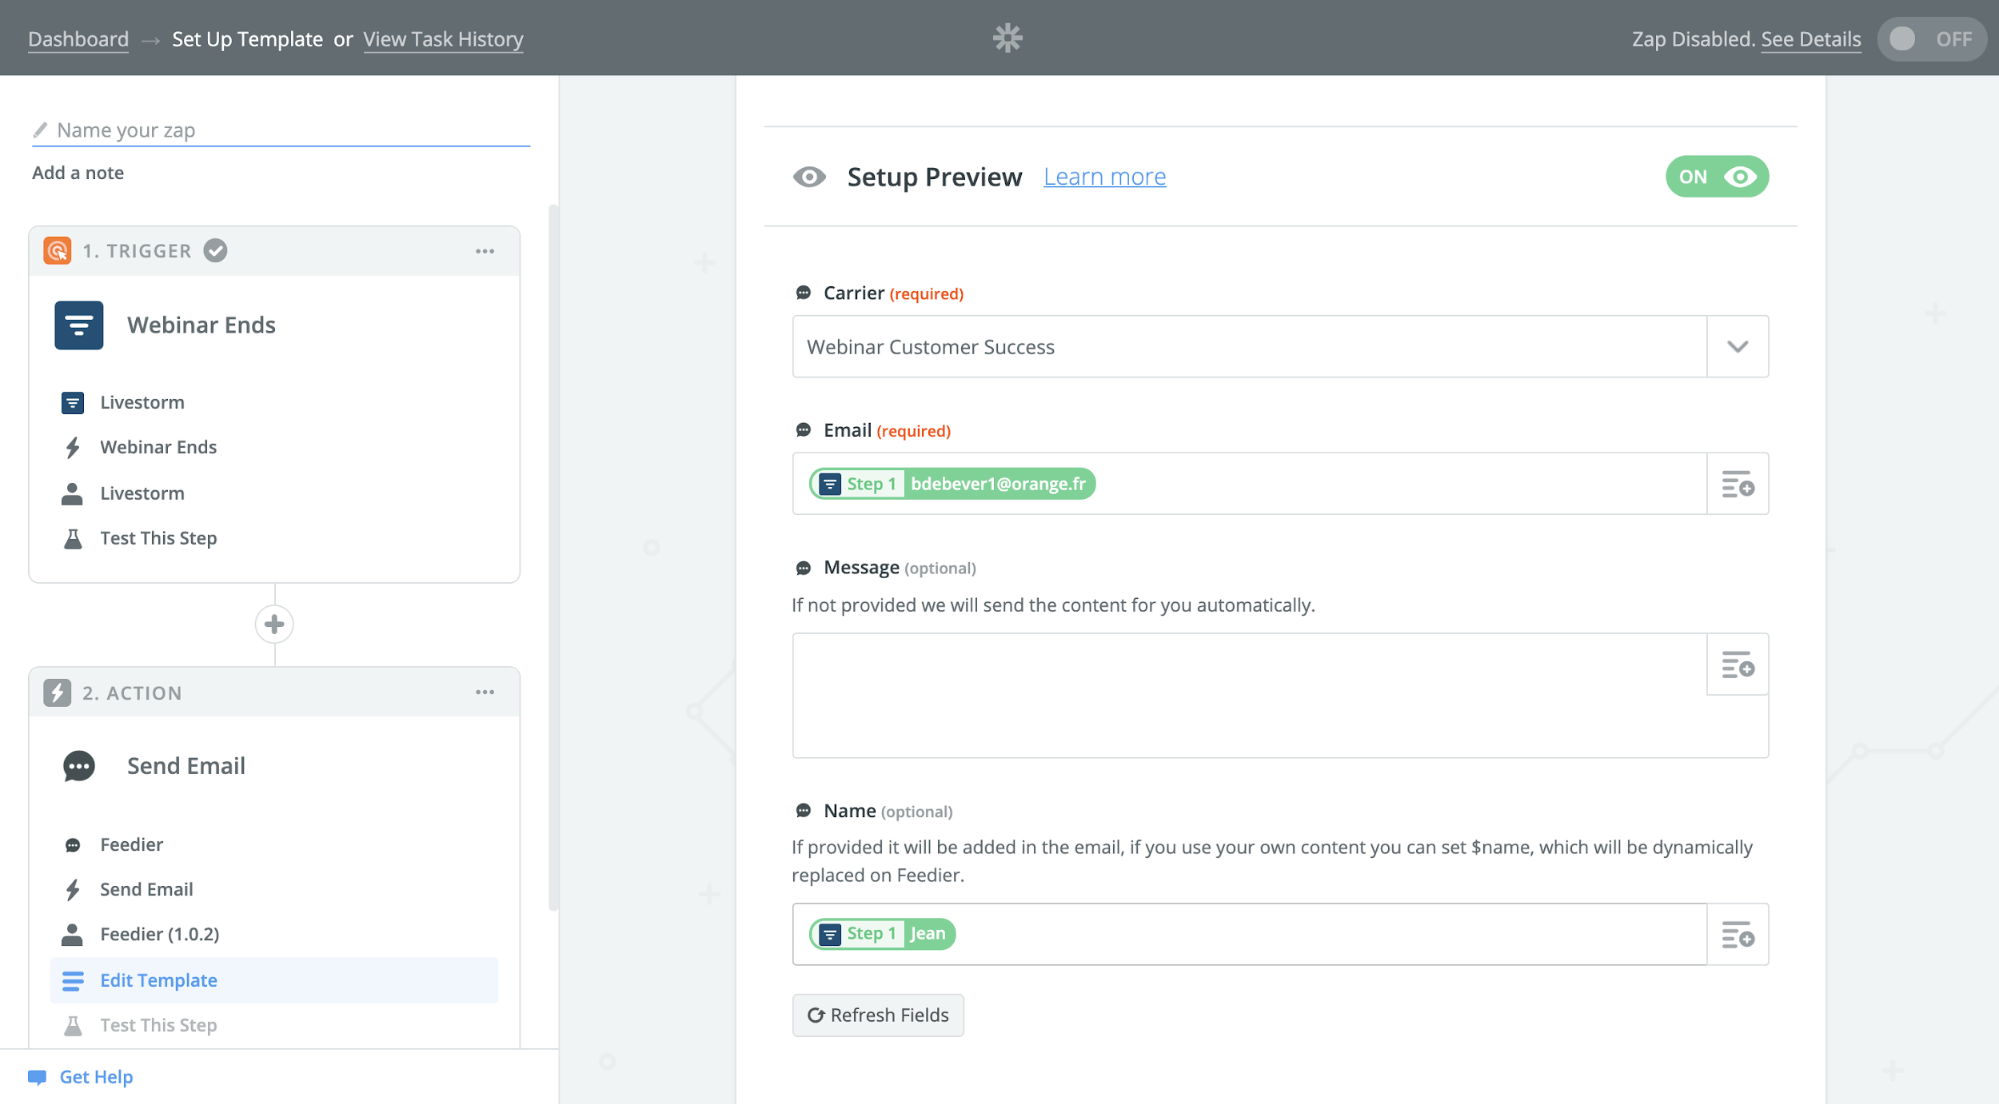This screenshot has height=1105, width=1999.
Task: Click the flask icon for trigger Test This Step
Action: point(72,539)
